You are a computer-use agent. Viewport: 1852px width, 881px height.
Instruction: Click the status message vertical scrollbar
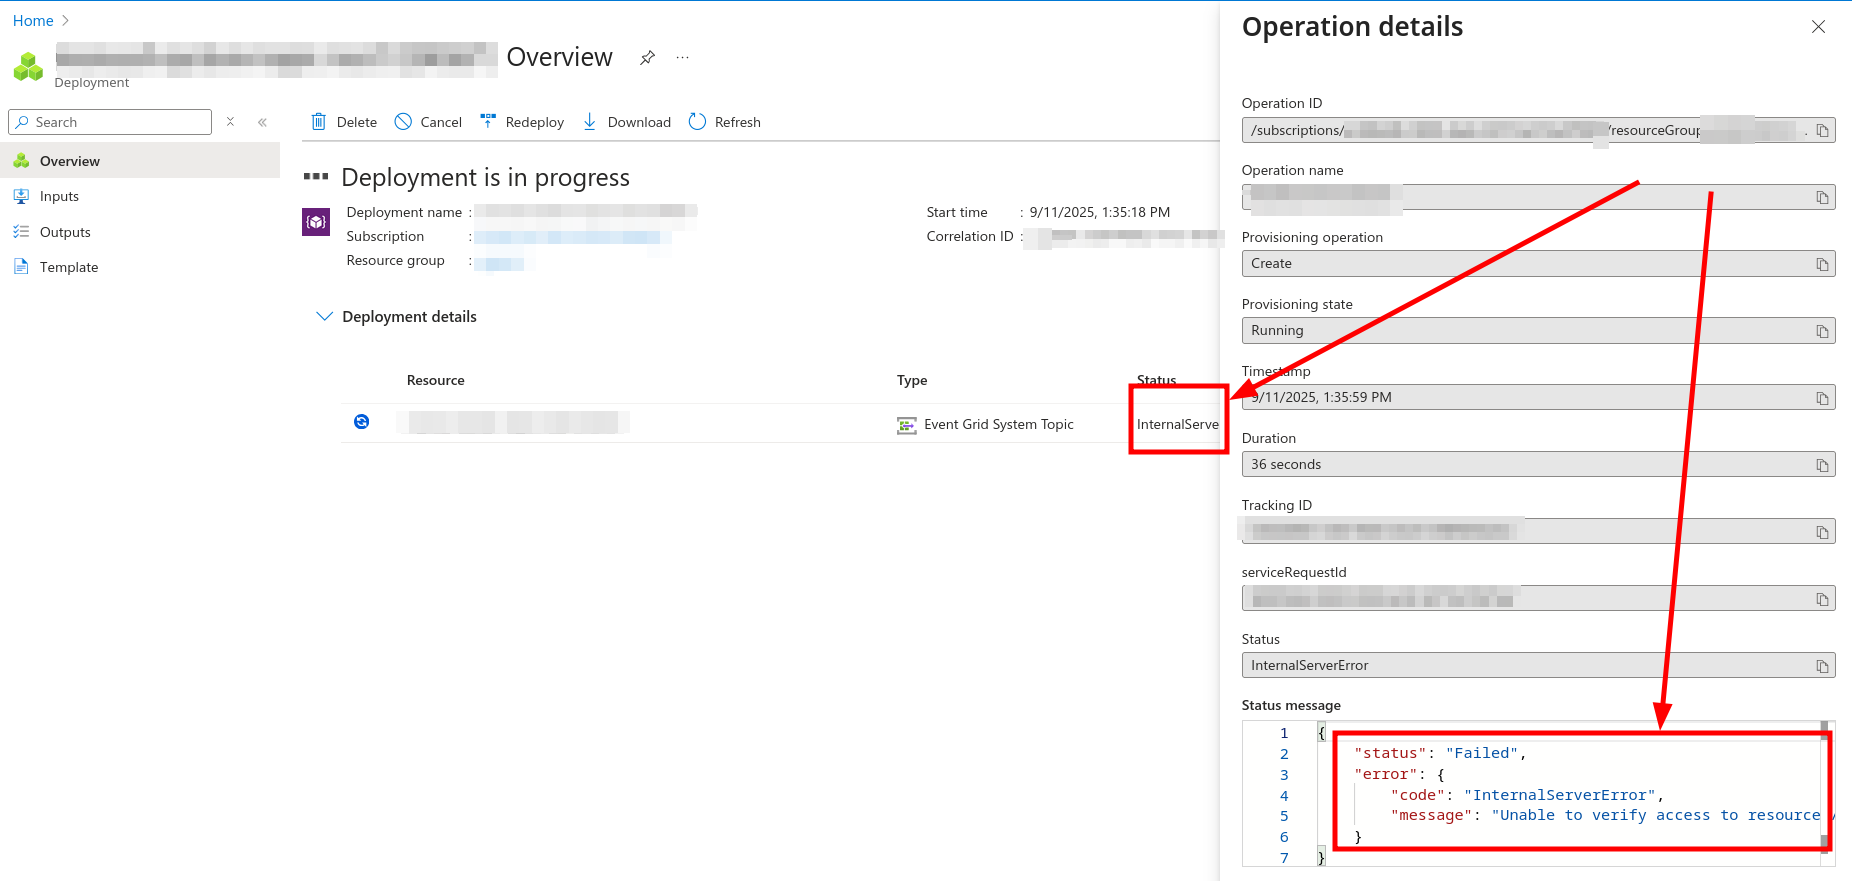click(1824, 787)
